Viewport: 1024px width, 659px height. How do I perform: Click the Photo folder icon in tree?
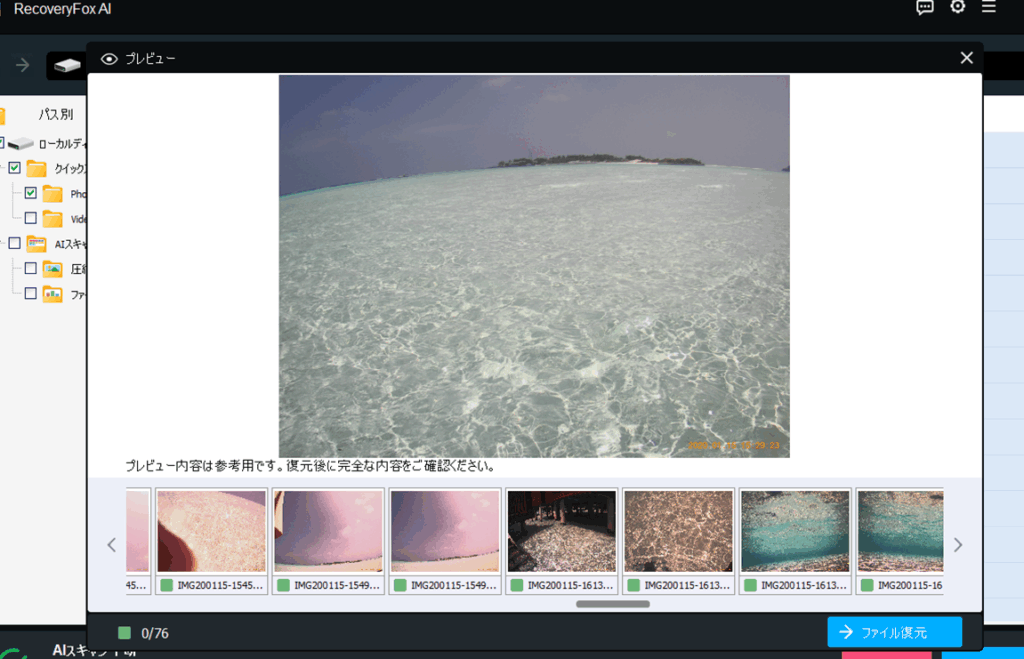(52, 193)
